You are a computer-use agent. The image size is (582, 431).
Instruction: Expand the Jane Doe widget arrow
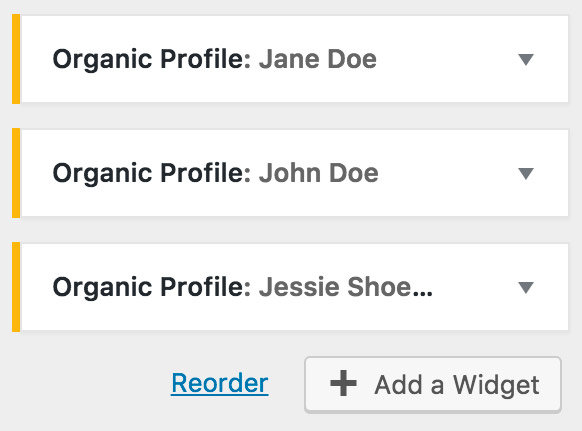(526, 59)
